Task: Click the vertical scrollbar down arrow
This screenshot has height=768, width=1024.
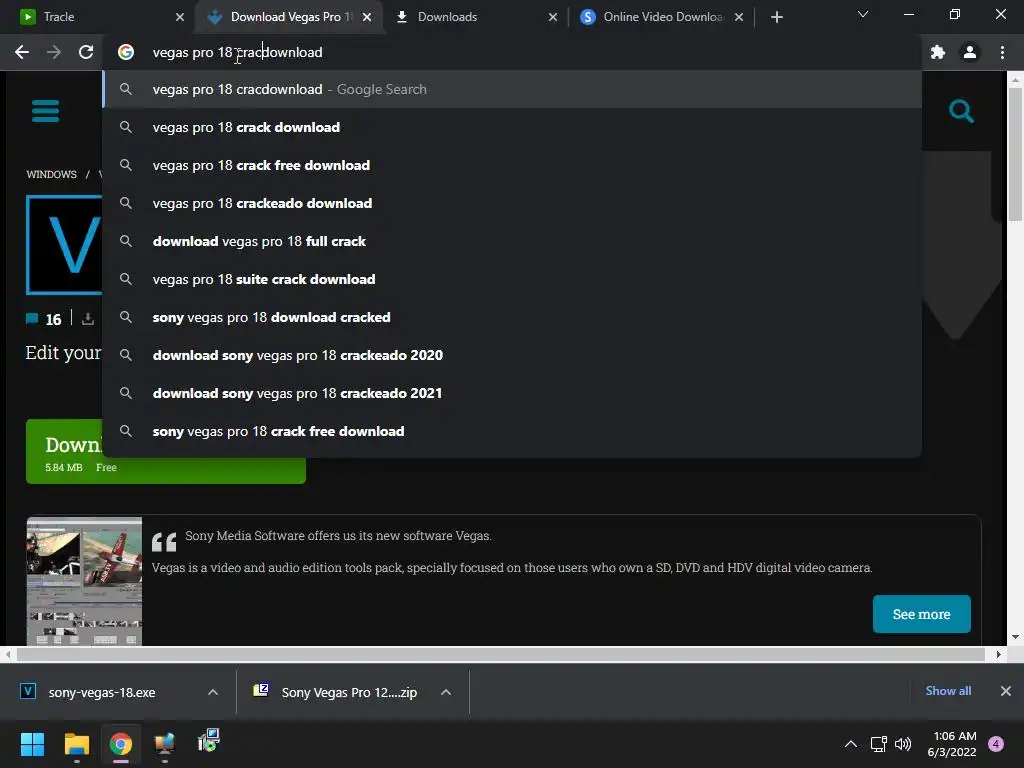Action: click(1014, 637)
